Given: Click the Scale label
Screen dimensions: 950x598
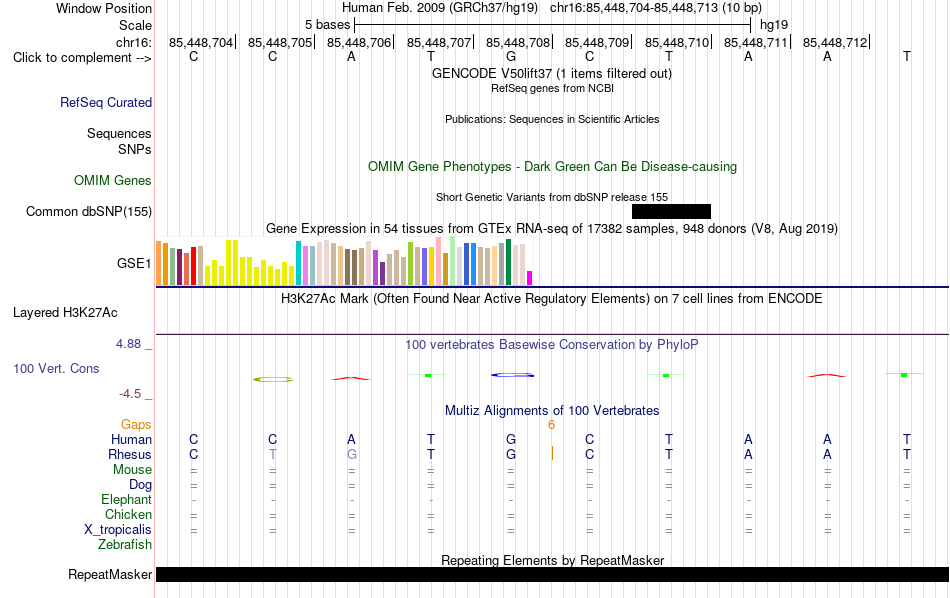Looking at the screenshot, I should click(x=135, y=25).
